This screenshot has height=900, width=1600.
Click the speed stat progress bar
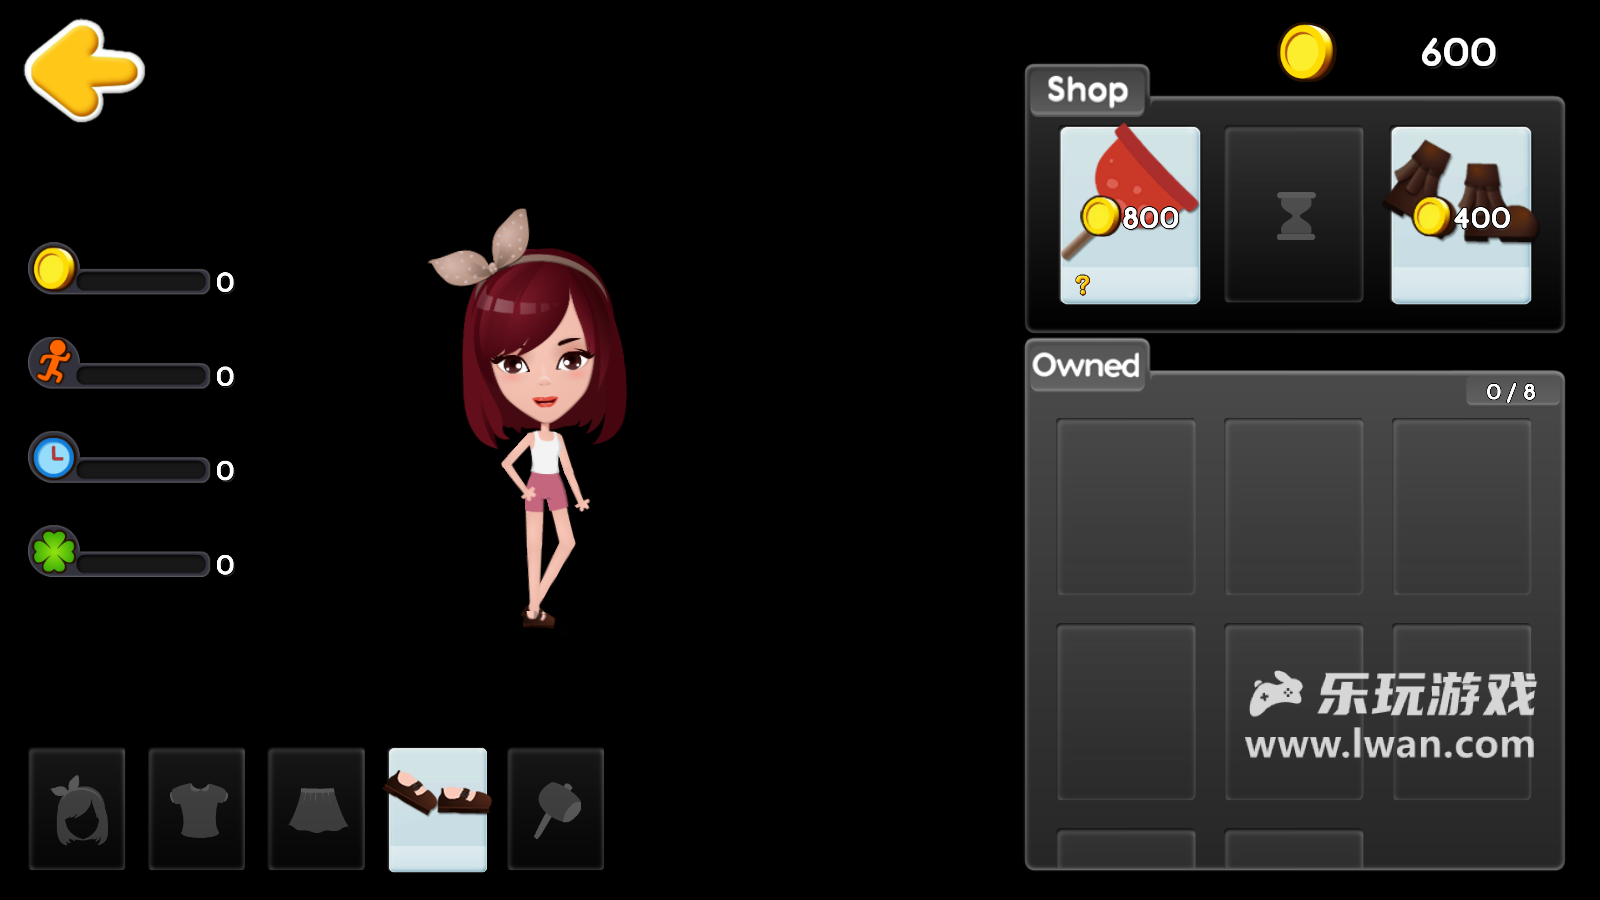(142, 375)
